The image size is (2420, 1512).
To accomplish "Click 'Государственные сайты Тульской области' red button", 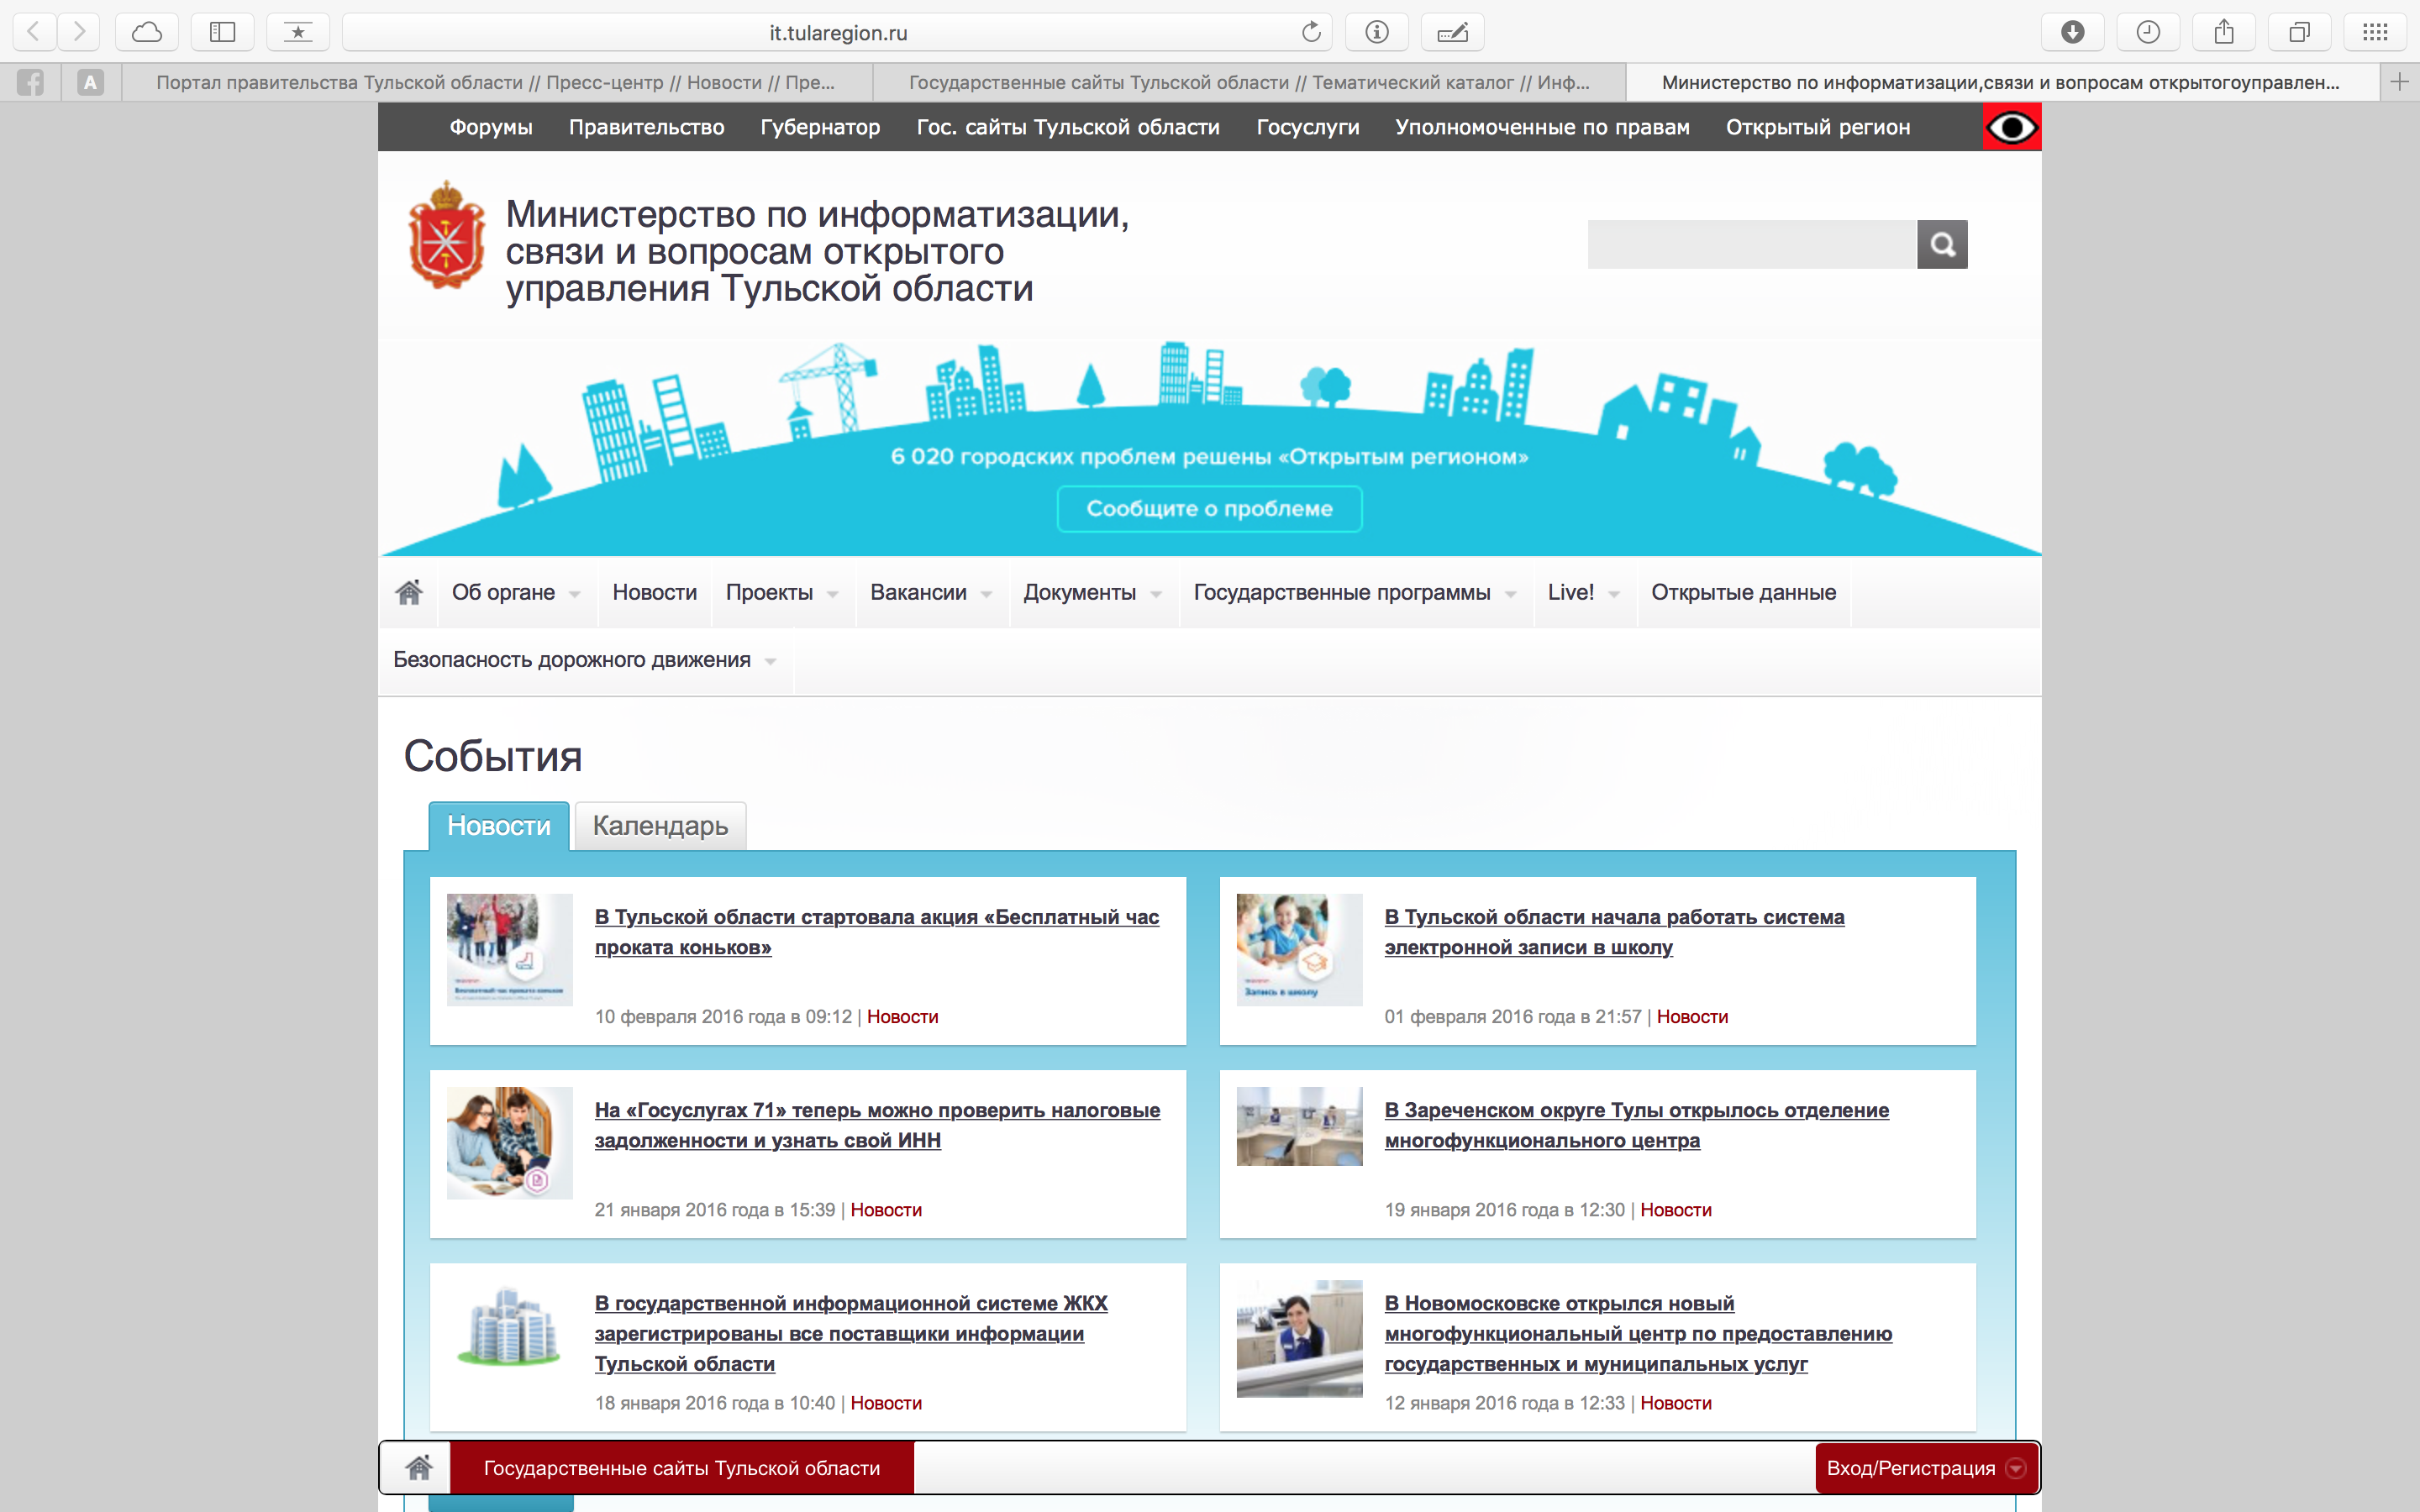I will tap(682, 1468).
